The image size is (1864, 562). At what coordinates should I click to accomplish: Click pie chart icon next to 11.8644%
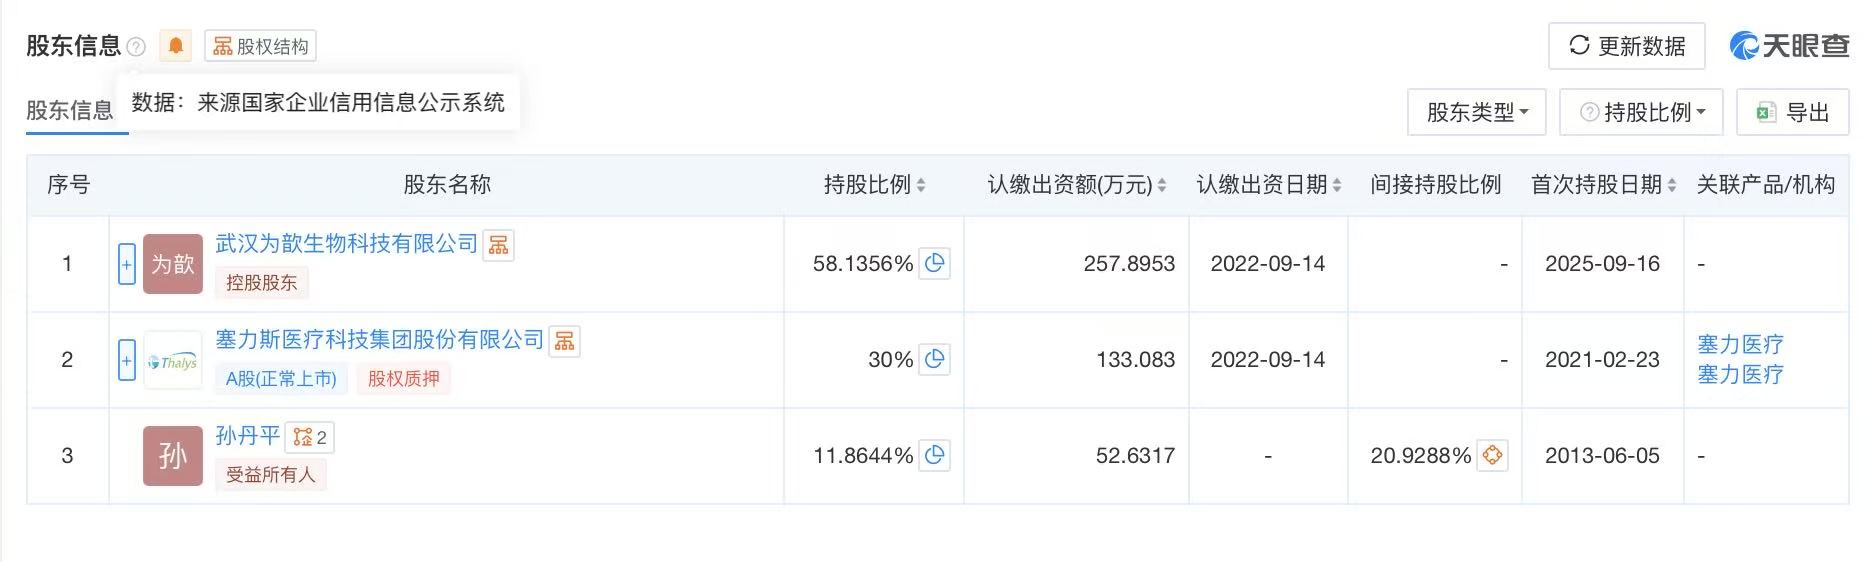(x=935, y=456)
